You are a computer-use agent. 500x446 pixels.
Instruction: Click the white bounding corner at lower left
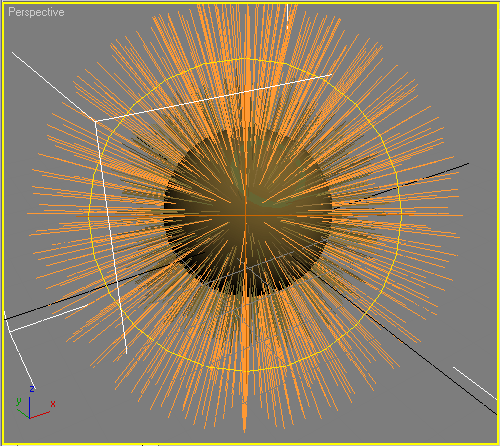10,331
